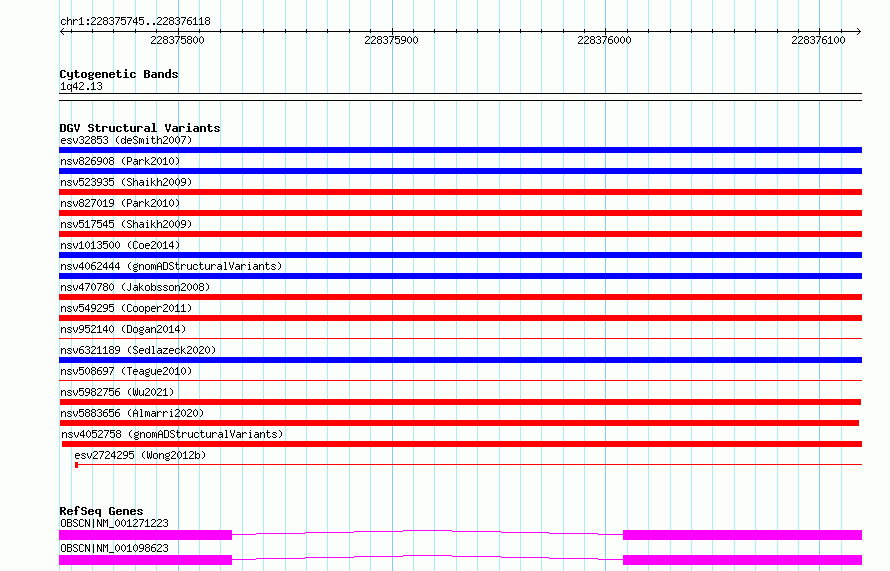Select the Cytogenetic Bands track title
This screenshot has width=890, height=571.
119,74
